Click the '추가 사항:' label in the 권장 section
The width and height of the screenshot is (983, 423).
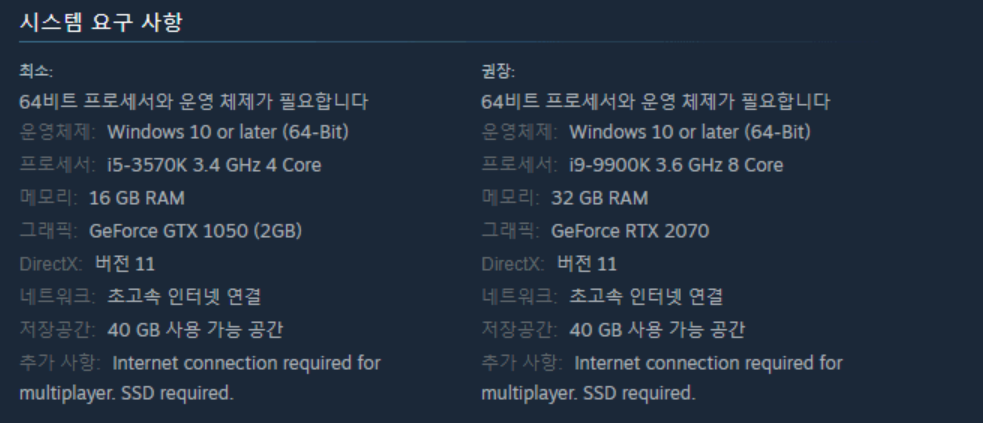[522, 362]
